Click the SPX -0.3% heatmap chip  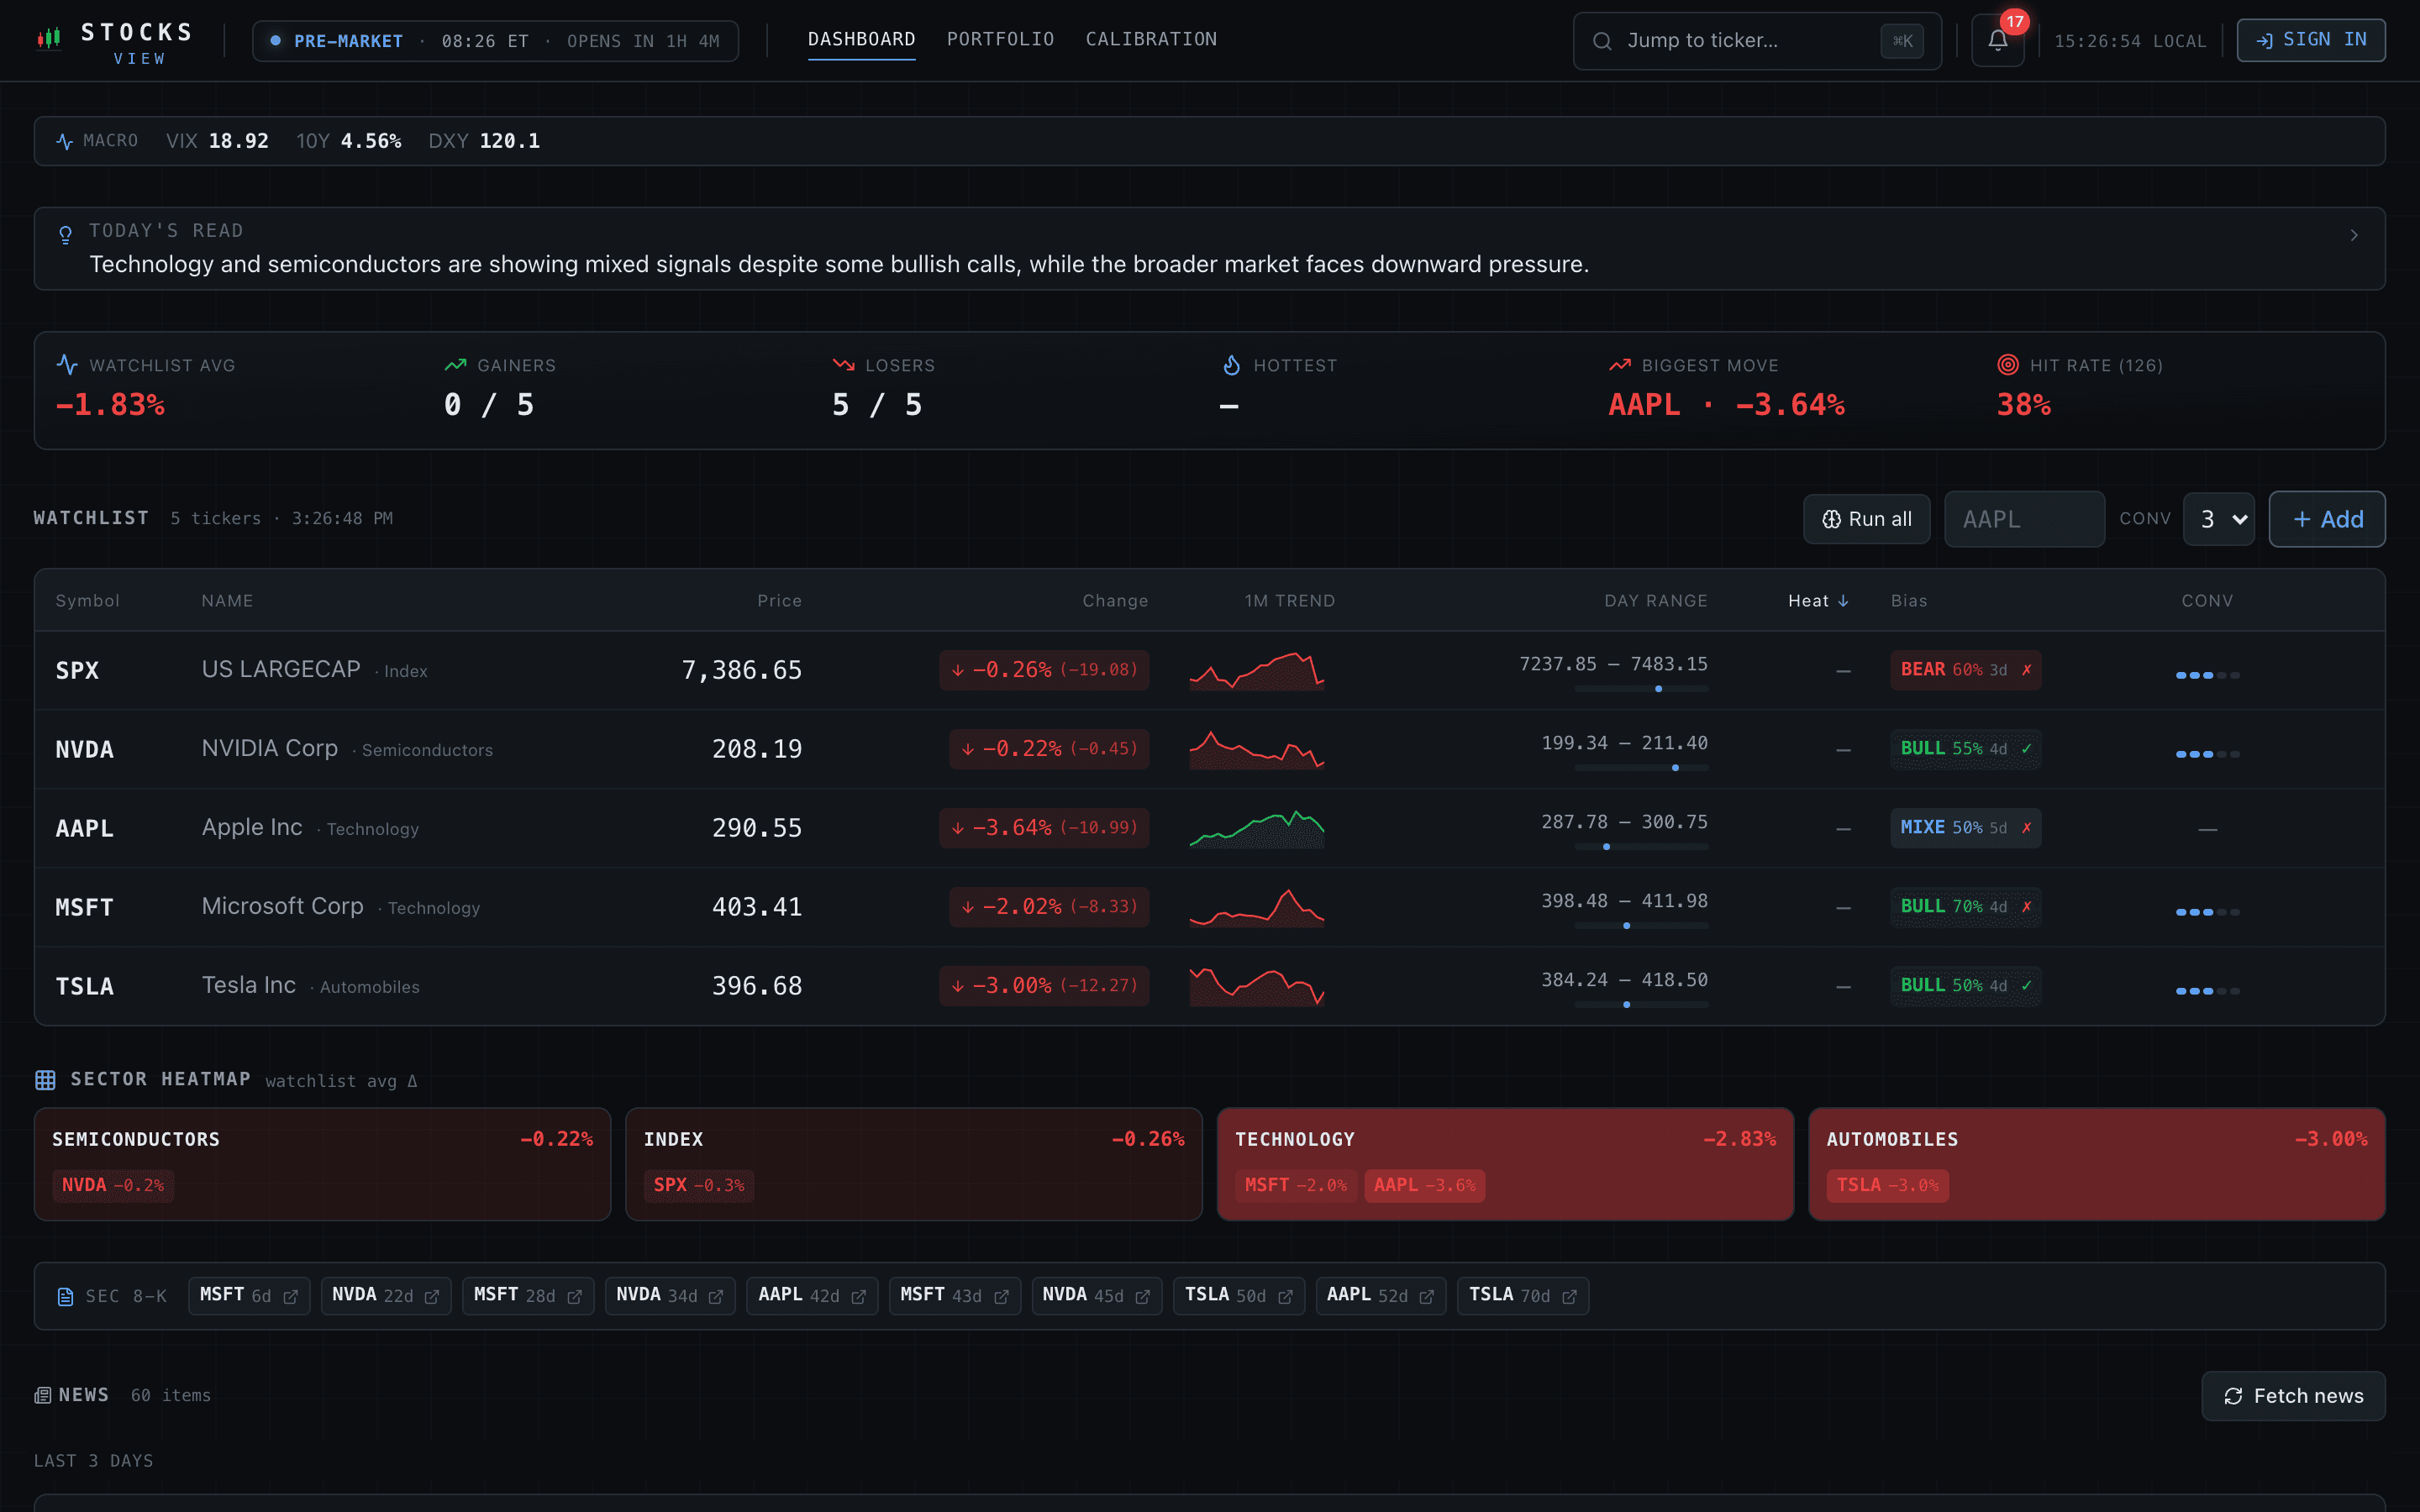(x=699, y=1186)
